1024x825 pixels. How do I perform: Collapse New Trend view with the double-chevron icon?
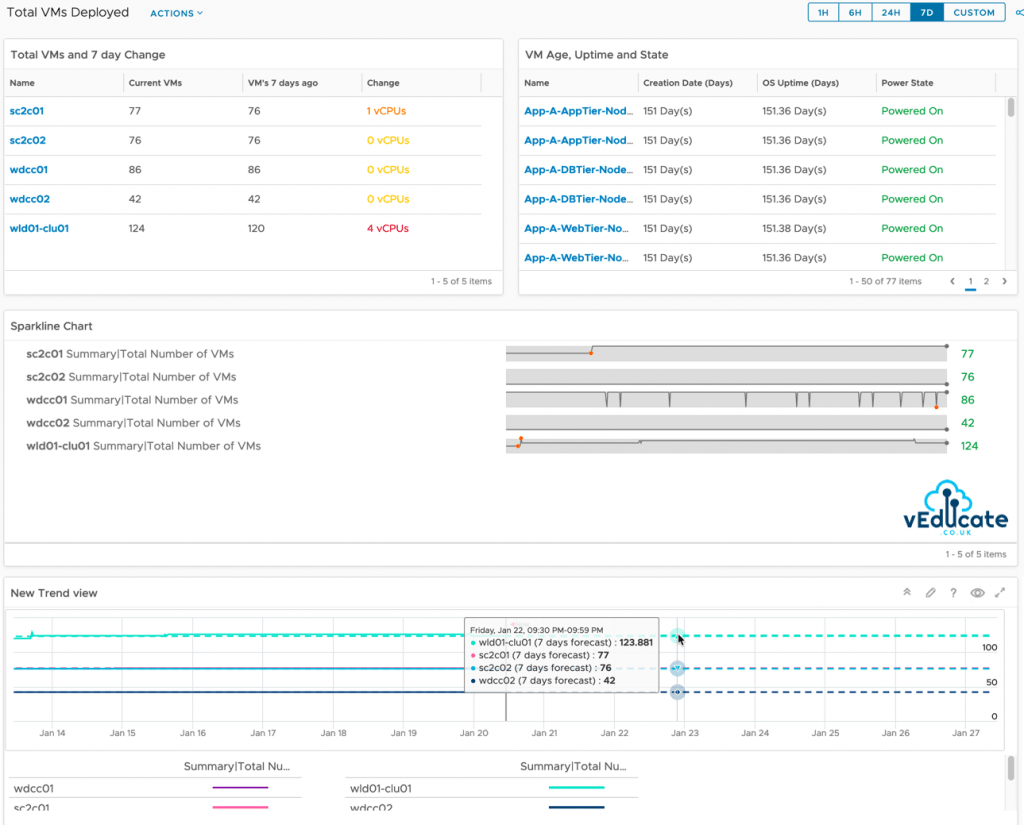[907, 592]
